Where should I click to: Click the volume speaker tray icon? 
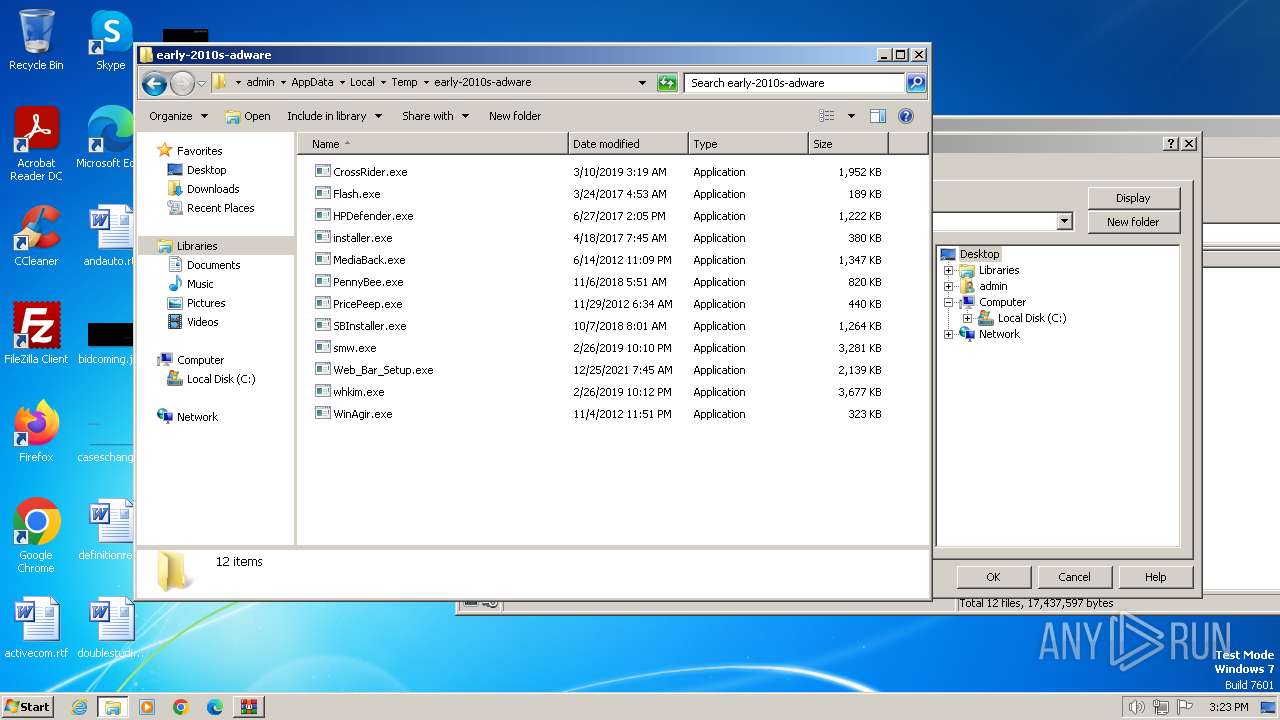(1136, 707)
